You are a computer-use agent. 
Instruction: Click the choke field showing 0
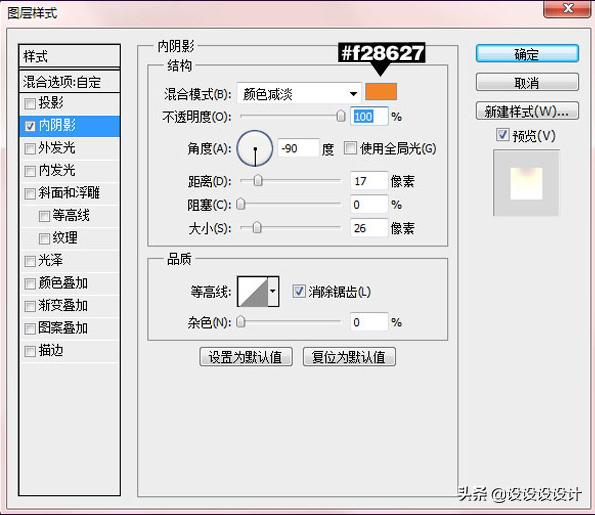tap(369, 205)
